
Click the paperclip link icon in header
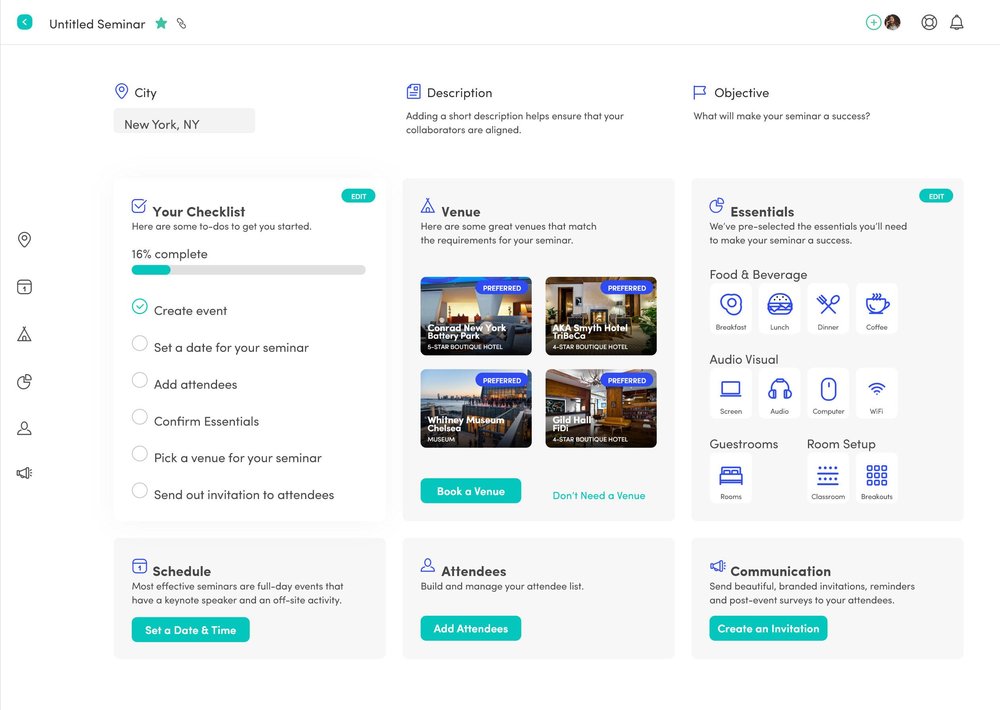[x=182, y=24]
